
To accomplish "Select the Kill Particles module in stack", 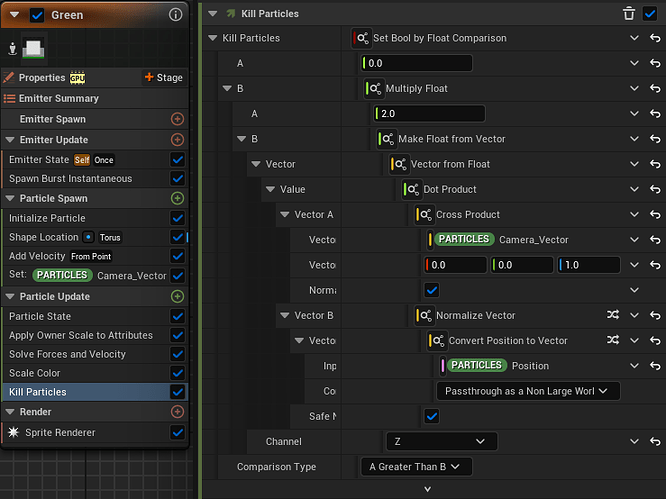I will [x=88, y=392].
